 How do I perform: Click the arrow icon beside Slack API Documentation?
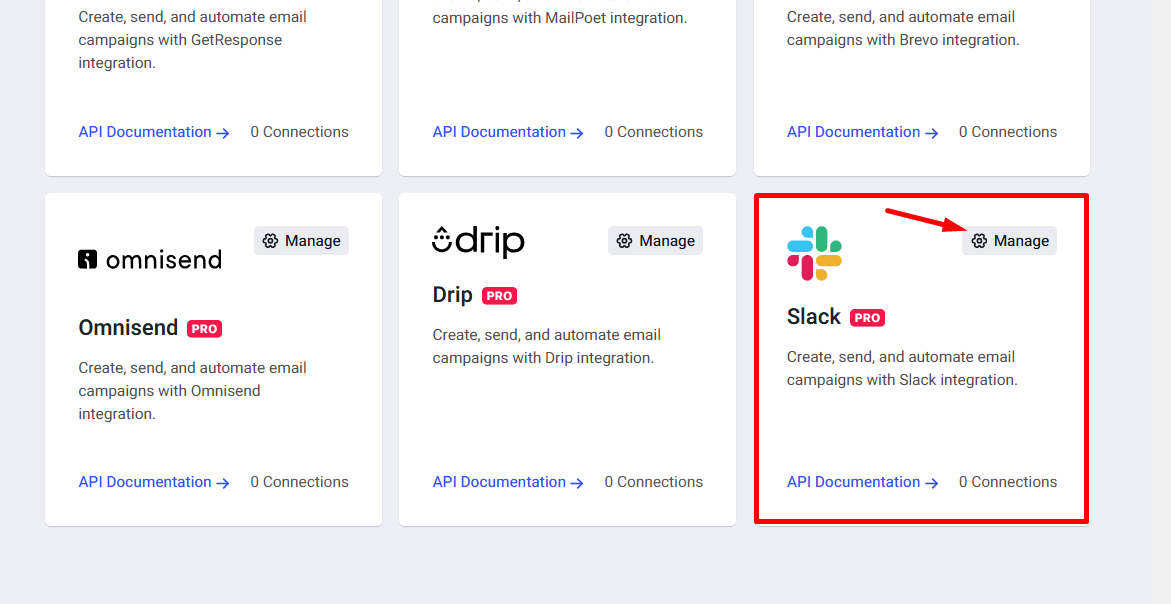932,482
